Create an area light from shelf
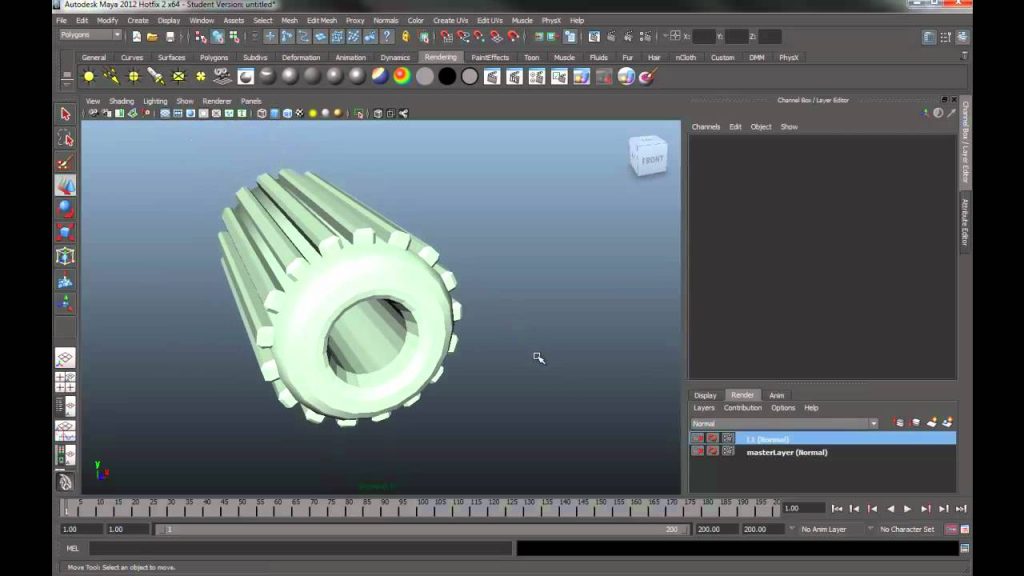Viewport: 1024px width, 576px height. point(178,76)
